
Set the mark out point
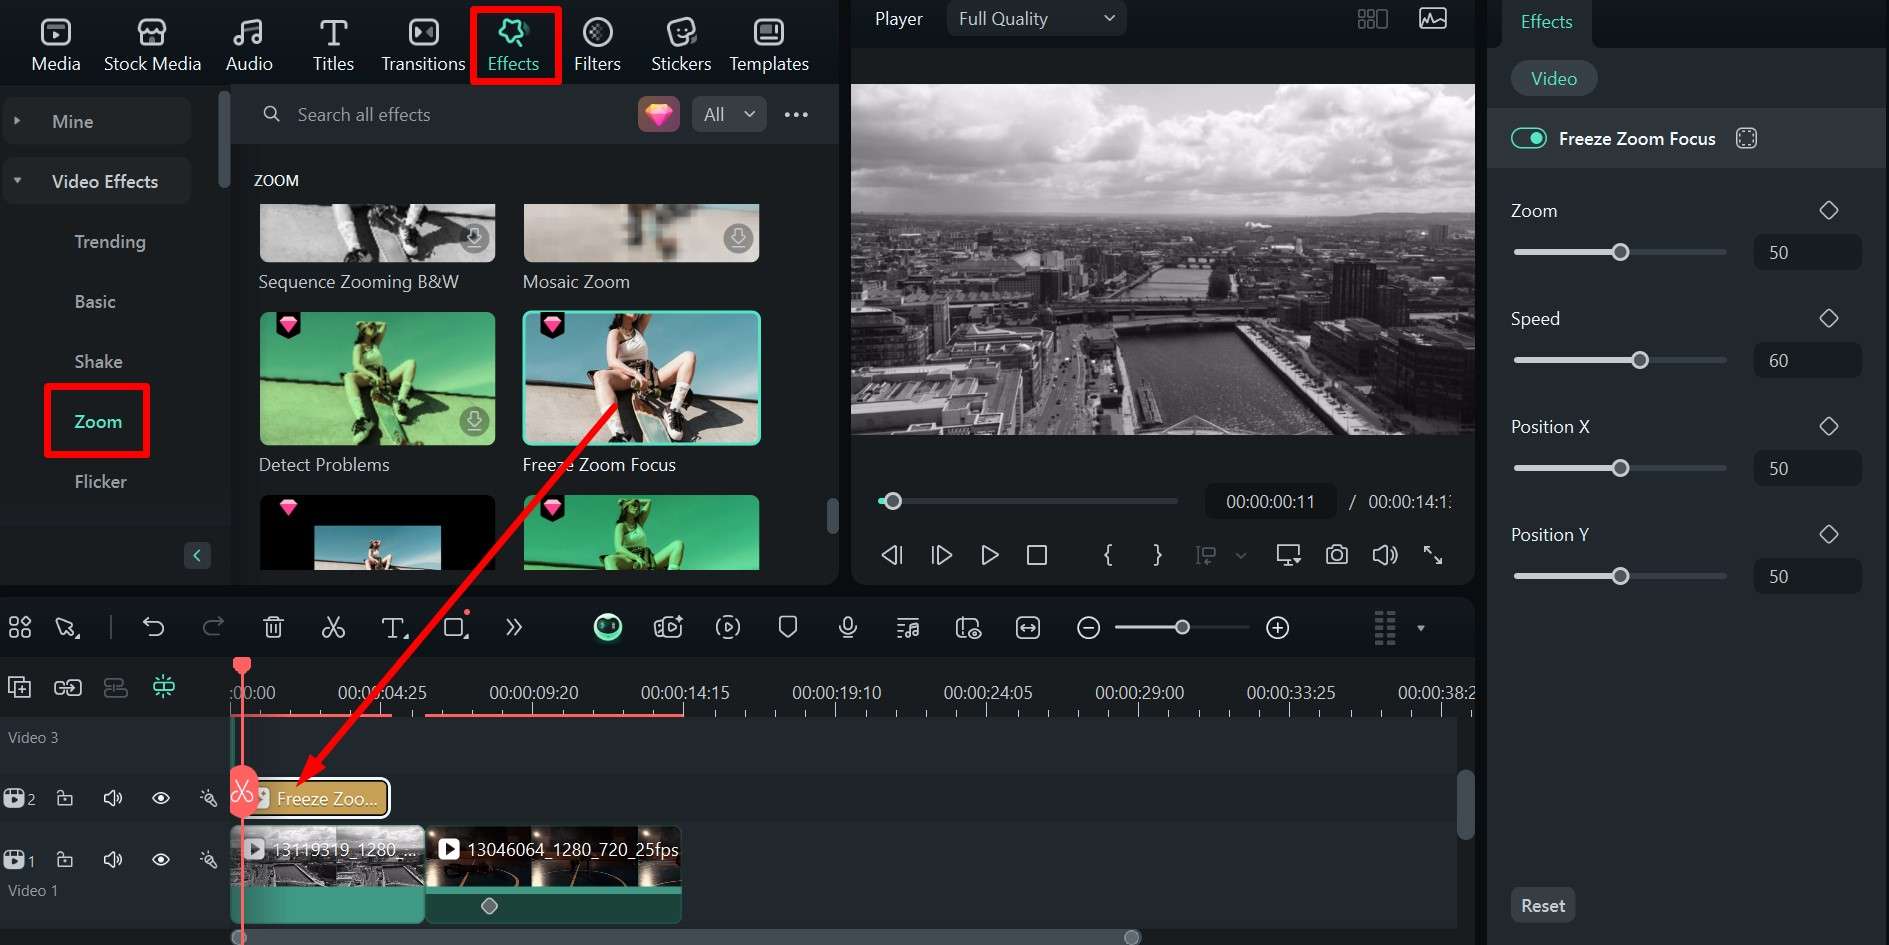click(1157, 555)
